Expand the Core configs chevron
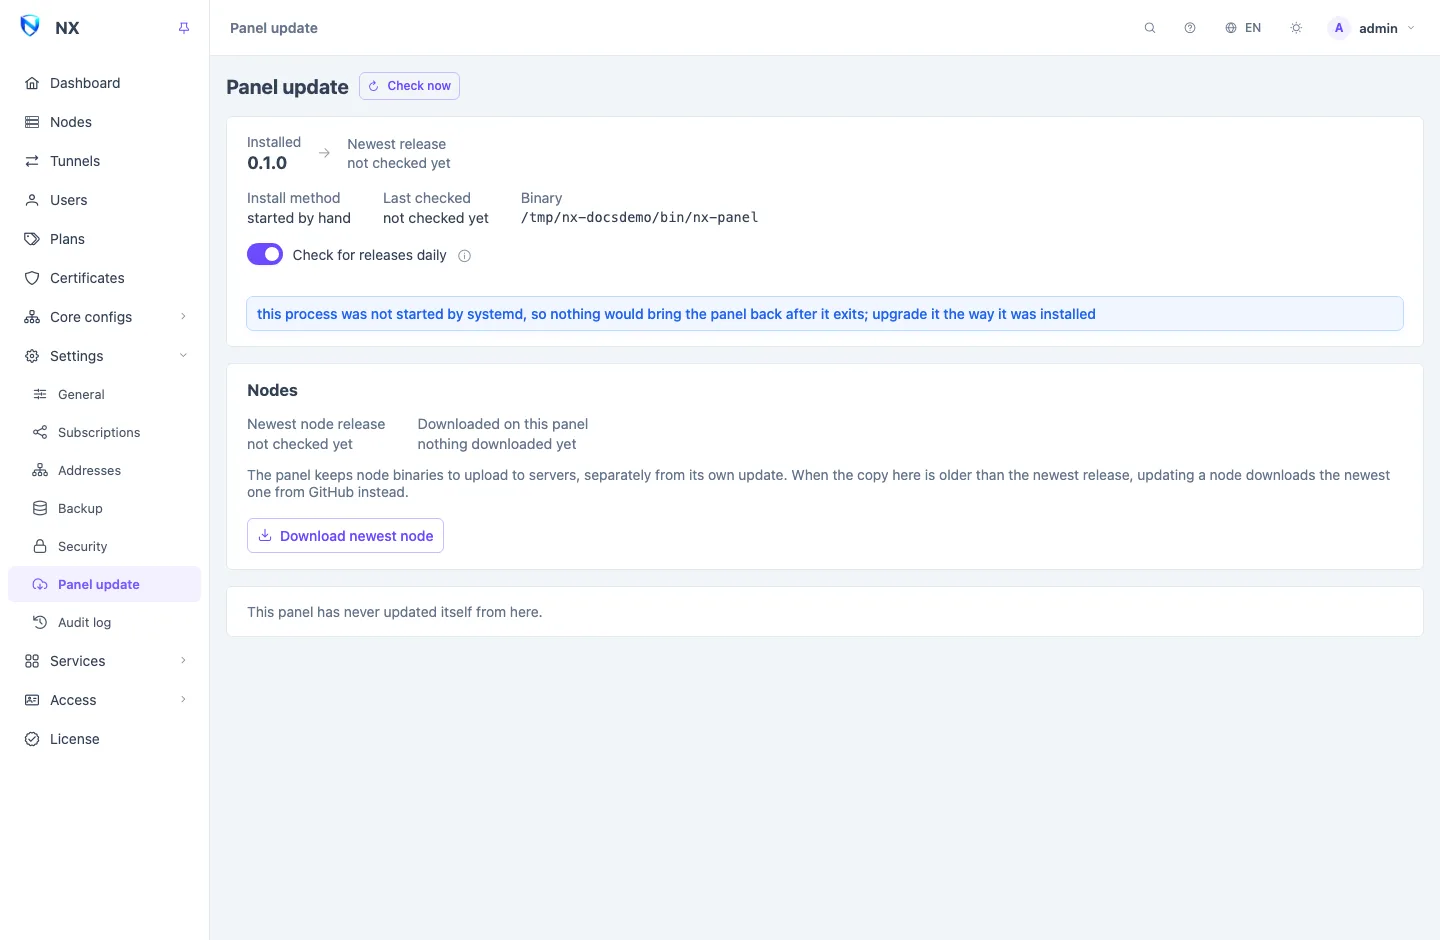Viewport: 1440px width, 940px height. click(183, 317)
